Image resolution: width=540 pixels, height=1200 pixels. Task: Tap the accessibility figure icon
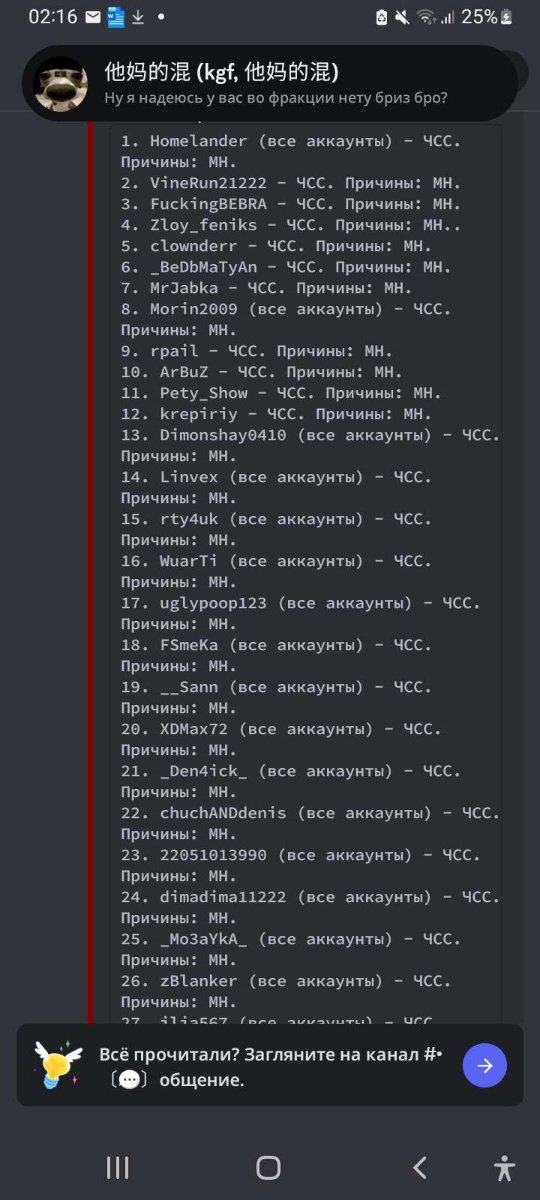coord(505,1167)
